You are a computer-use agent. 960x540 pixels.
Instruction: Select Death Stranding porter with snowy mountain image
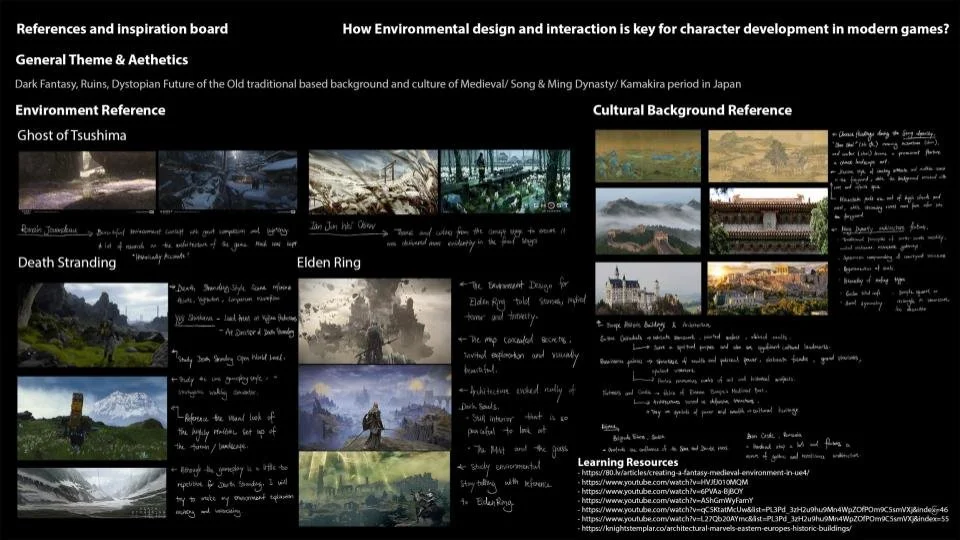[x=92, y=418]
